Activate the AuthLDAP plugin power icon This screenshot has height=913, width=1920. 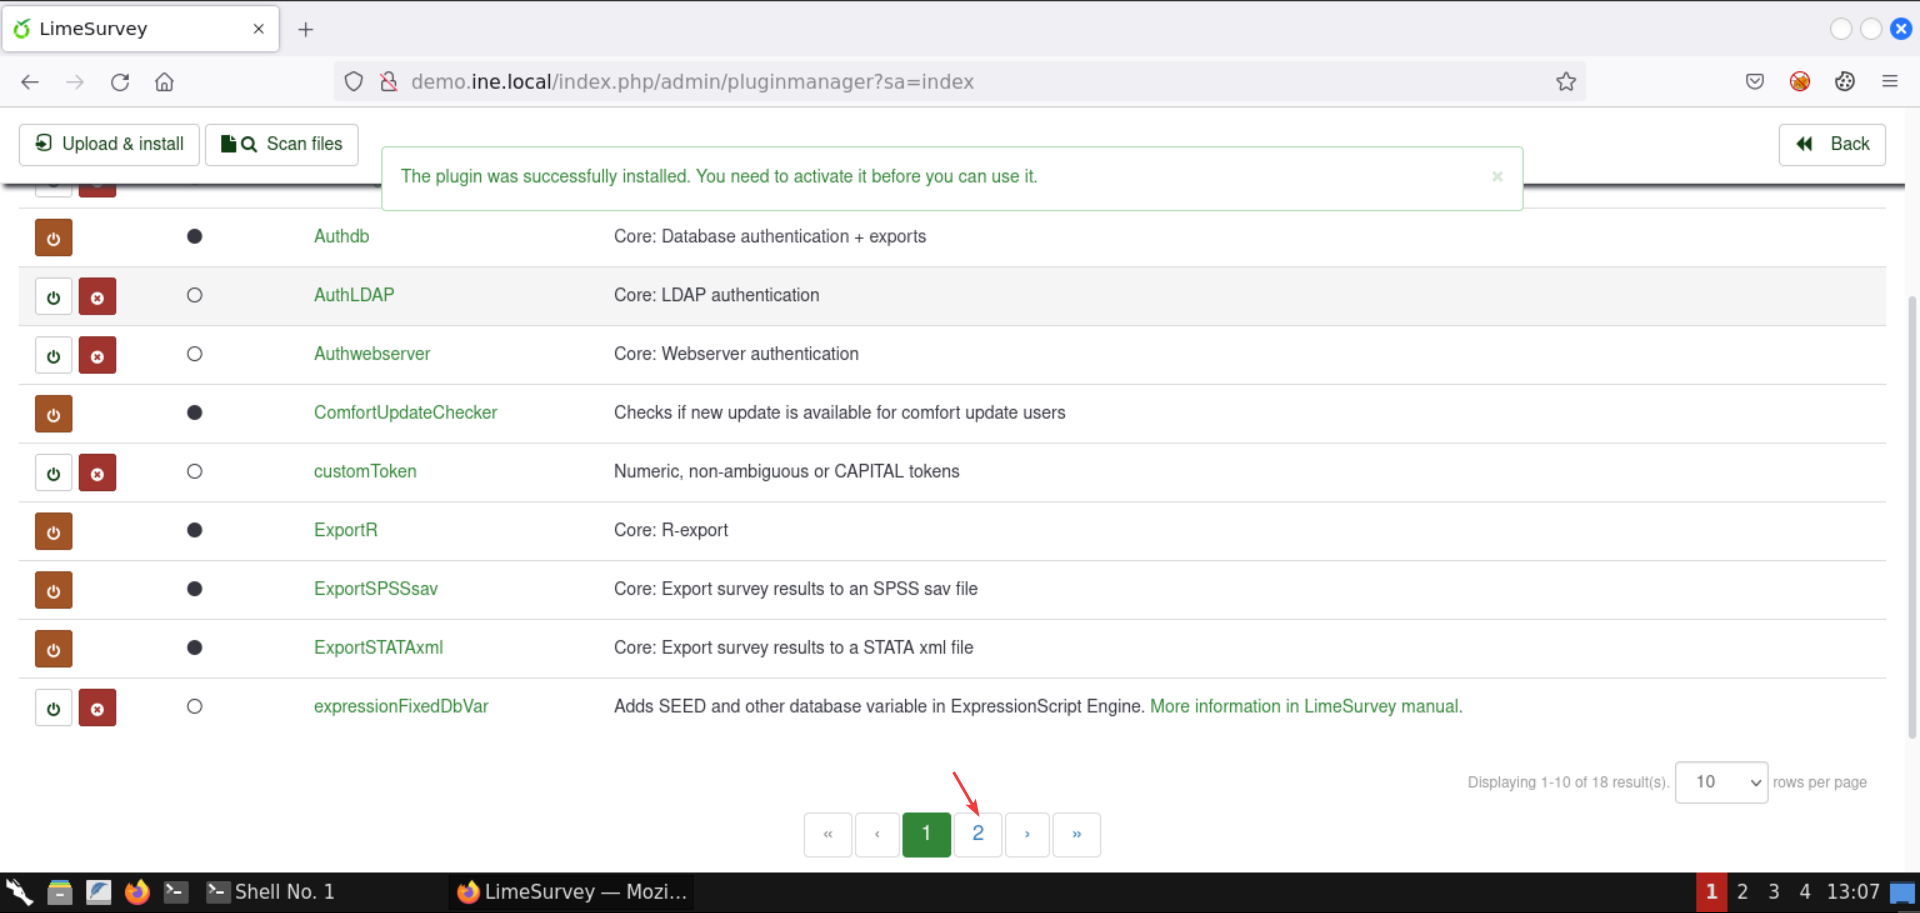tap(53, 297)
